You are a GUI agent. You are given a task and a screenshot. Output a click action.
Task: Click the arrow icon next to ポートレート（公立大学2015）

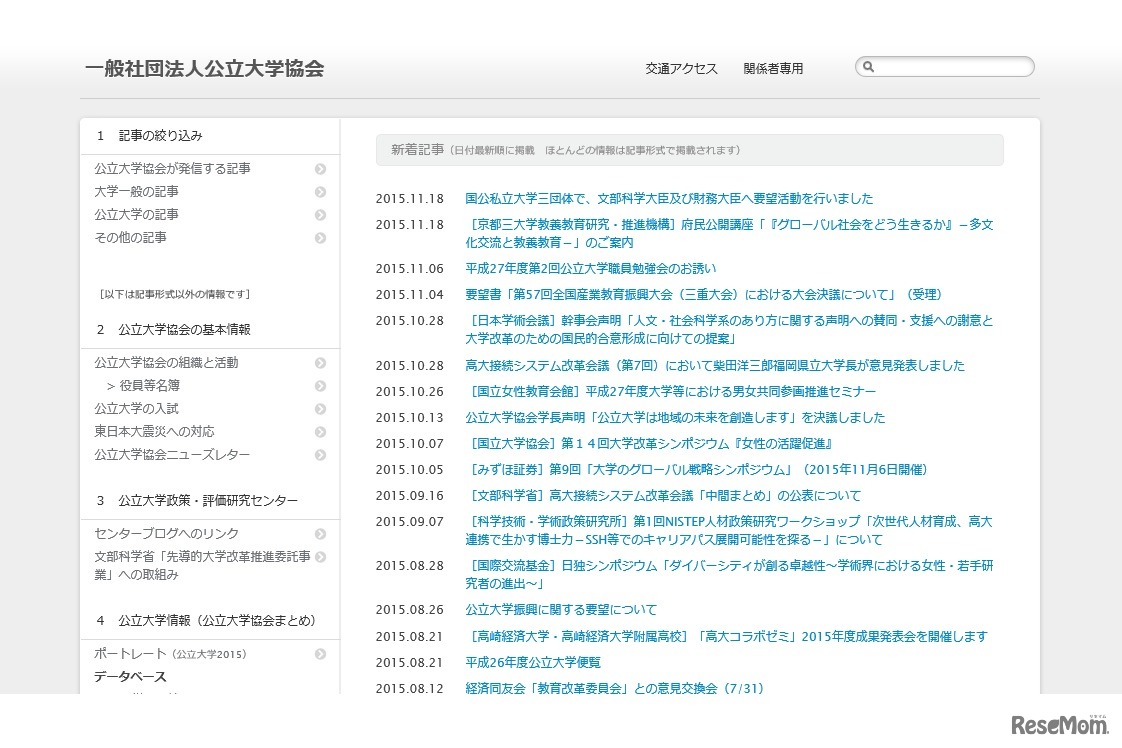(320, 653)
